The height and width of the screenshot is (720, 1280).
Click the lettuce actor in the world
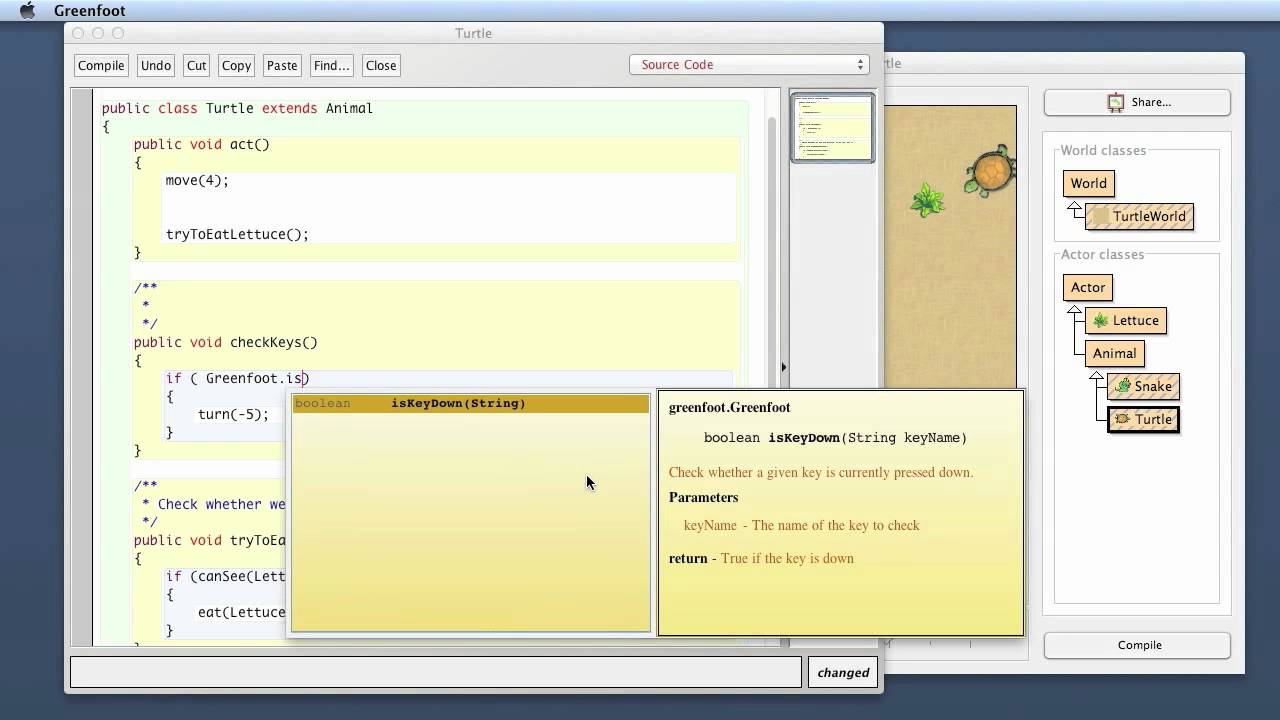[x=928, y=200]
